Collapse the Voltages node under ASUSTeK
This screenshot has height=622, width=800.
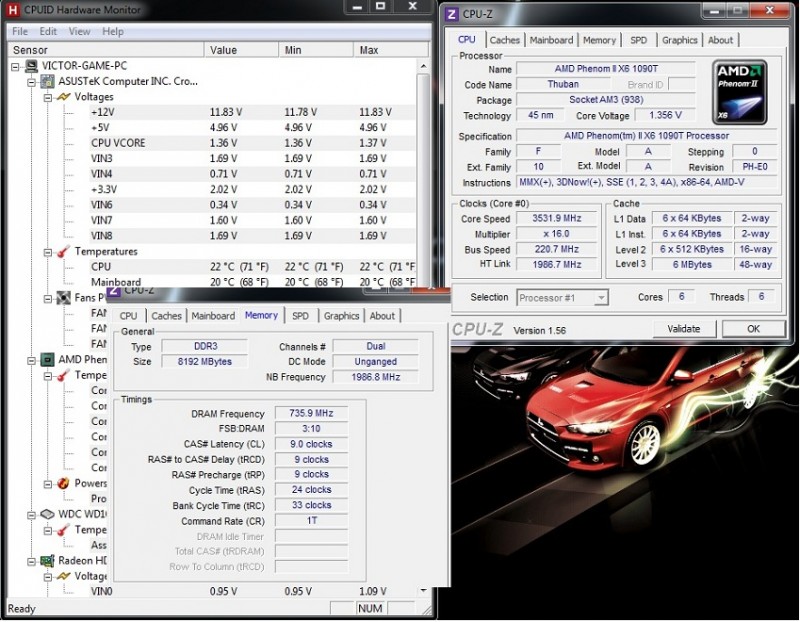click(x=47, y=97)
